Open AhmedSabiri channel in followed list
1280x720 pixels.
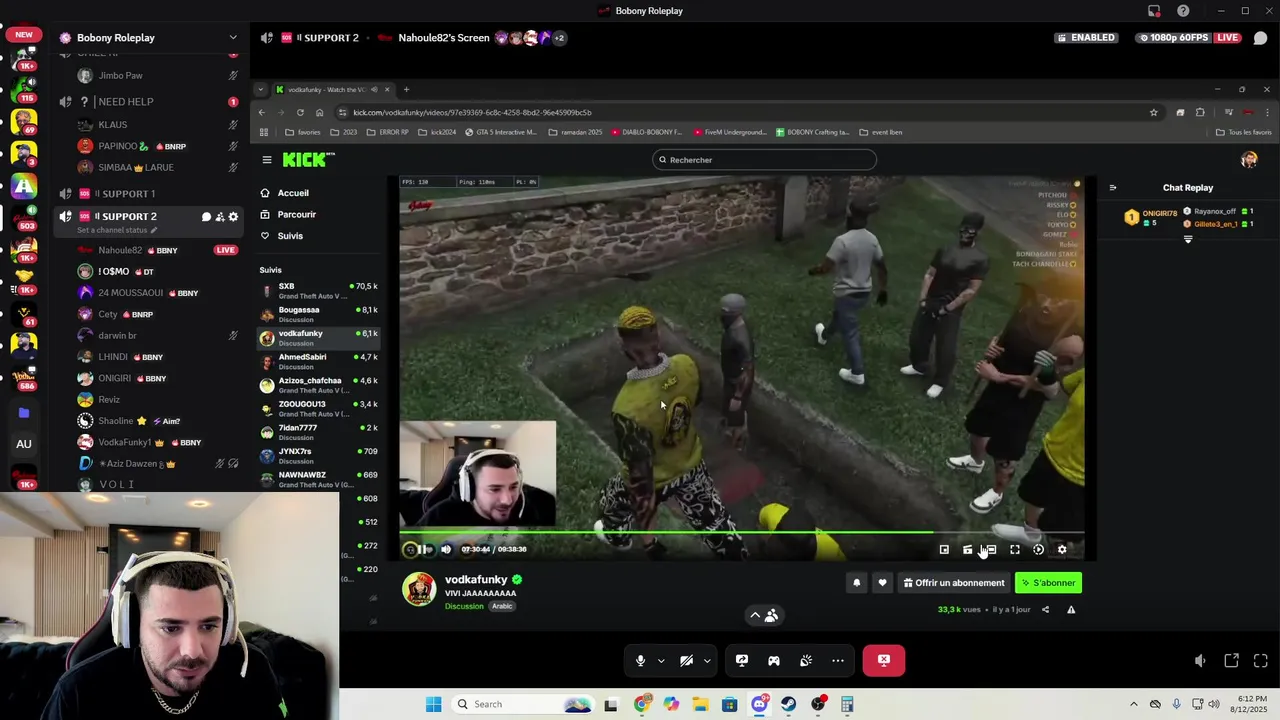click(318, 361)
